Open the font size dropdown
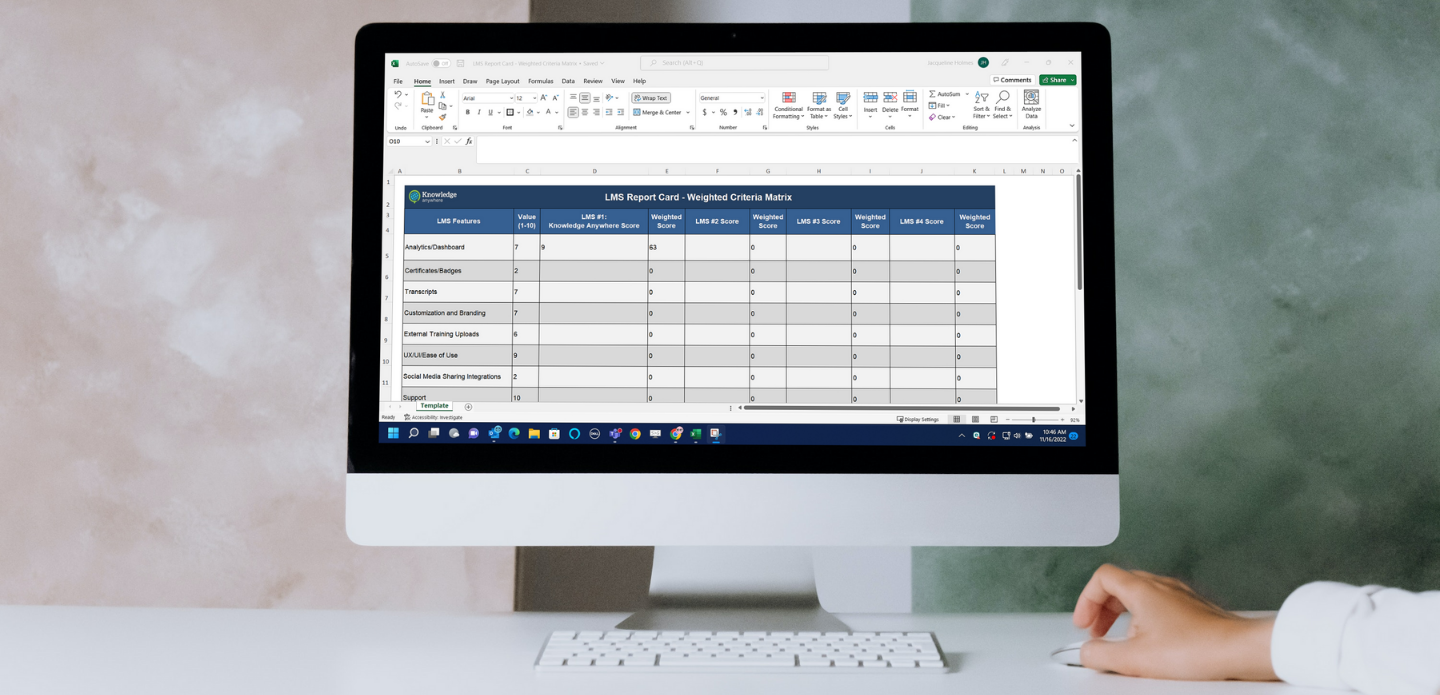The image size is (1440, 695). (x=534, y=97)
